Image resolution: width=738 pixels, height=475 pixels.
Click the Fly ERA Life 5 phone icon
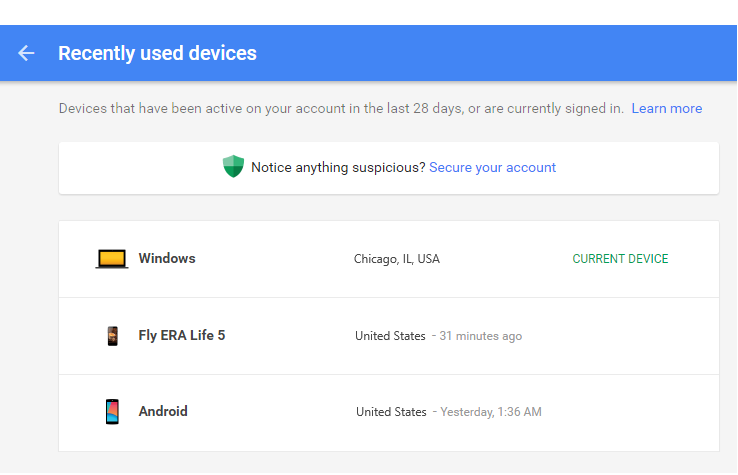coord(112,336)
